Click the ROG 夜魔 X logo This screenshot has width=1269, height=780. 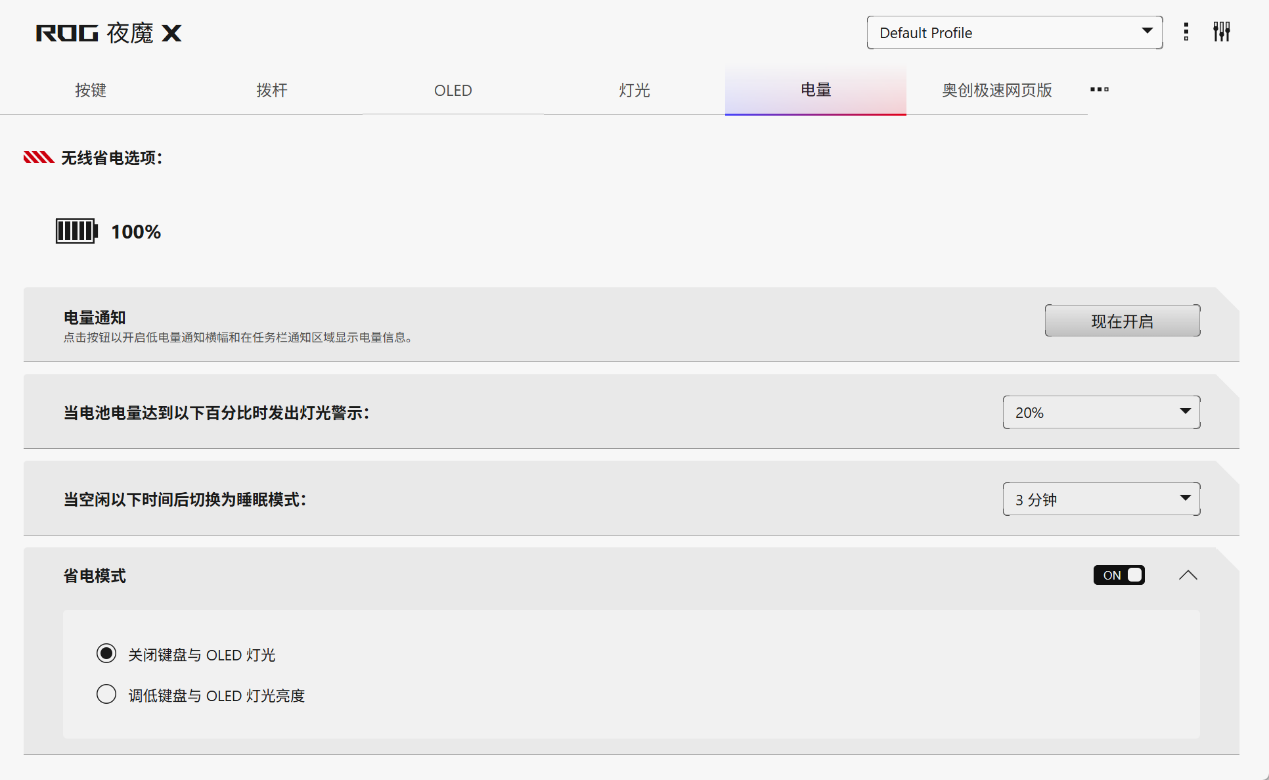click(109, 33)
